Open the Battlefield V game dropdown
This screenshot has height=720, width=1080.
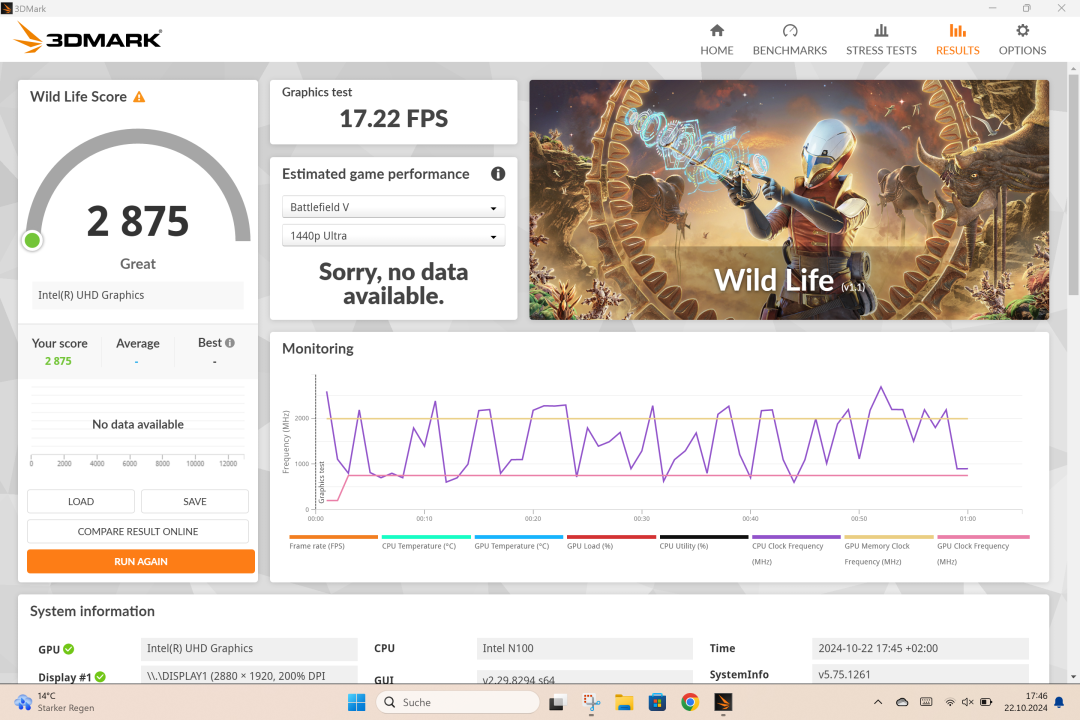click(393, 207)
